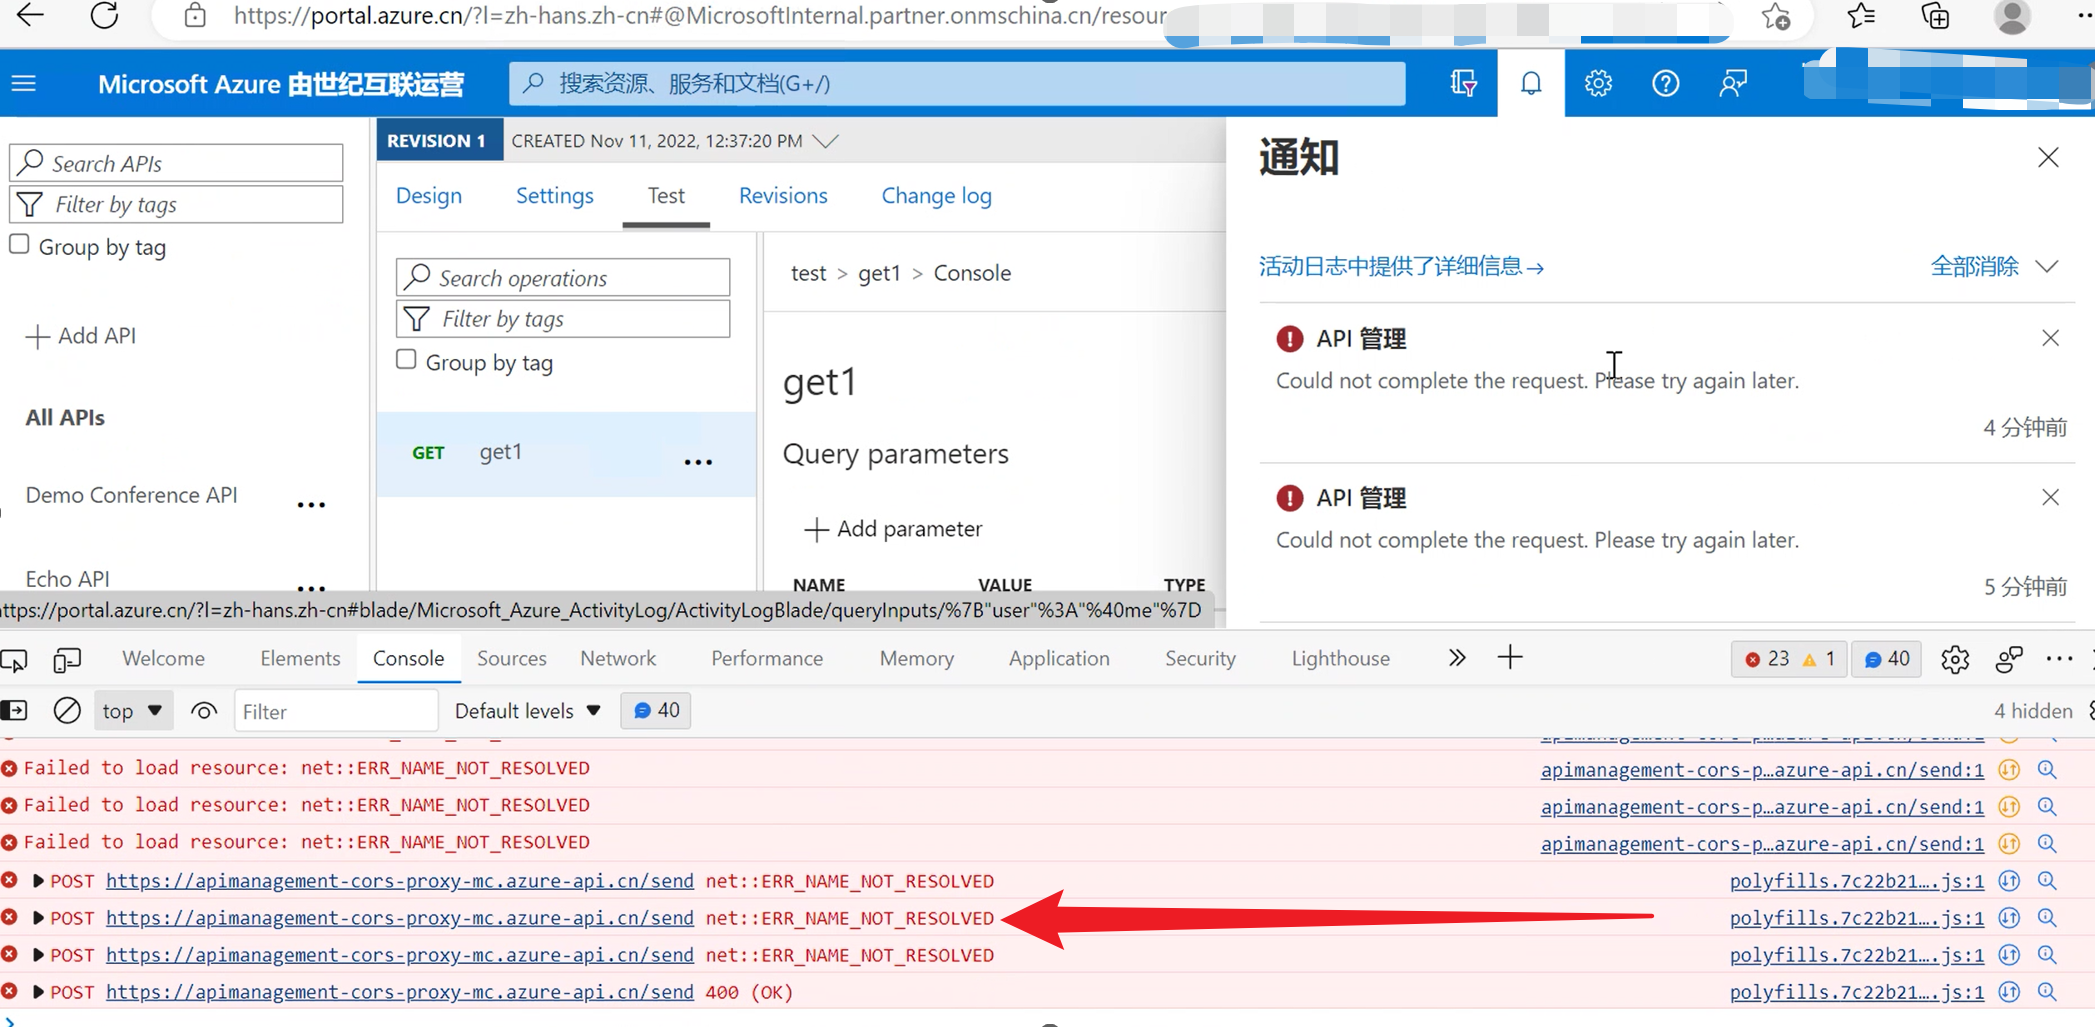
Task: Check Group by tag for operations
Action: [406, 360]
